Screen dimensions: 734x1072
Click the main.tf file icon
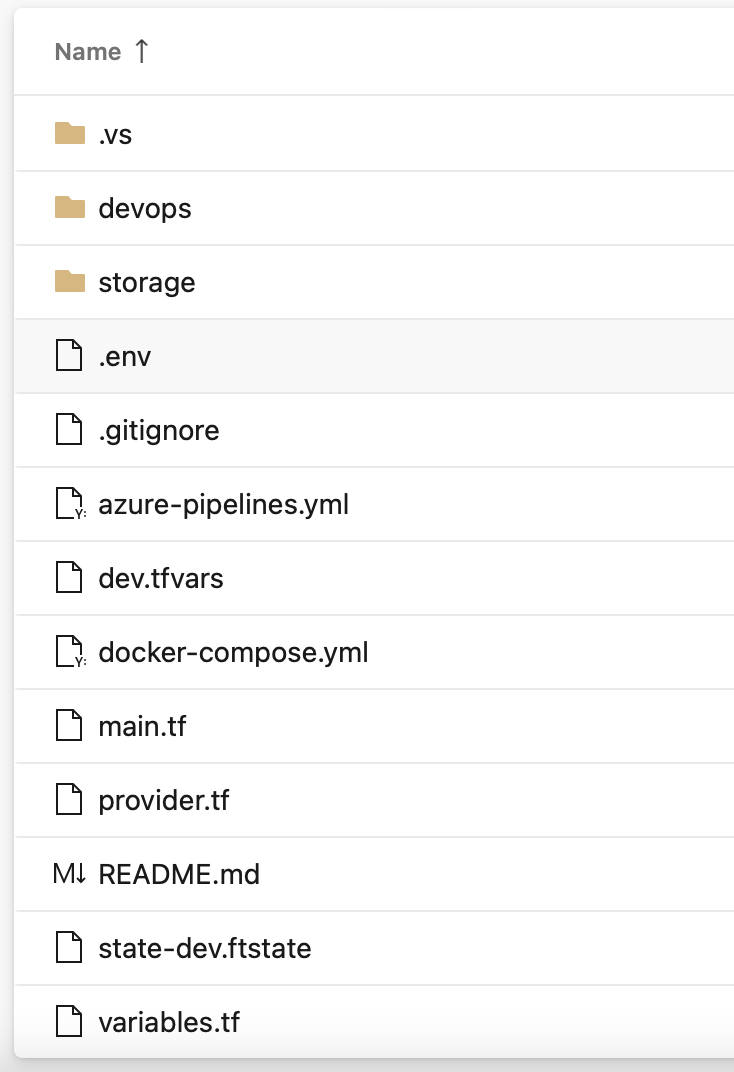[68, 726]
